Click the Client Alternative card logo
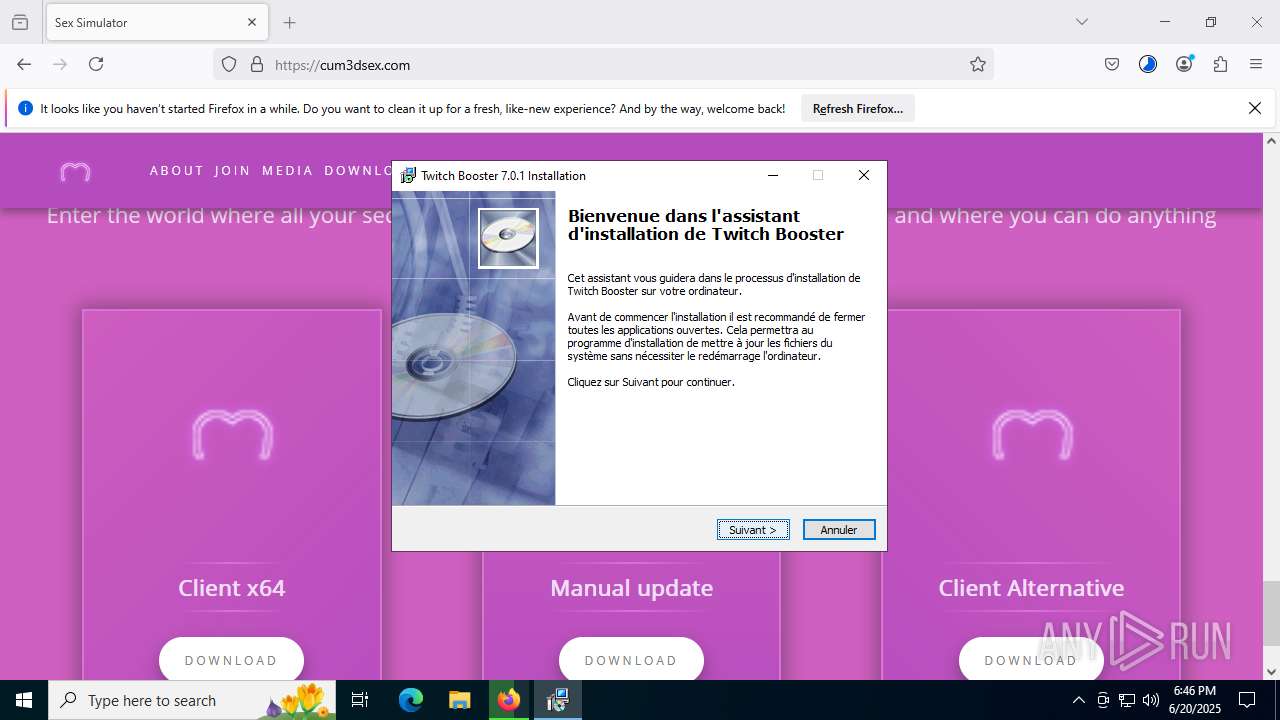Viewport: 1280px width, 720px height. tap(1032, 435)
